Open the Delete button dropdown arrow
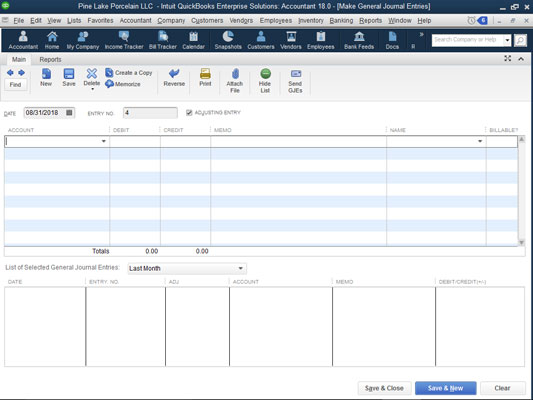The image size is (533, 400). pyautogui.click(x=92, y=89)
